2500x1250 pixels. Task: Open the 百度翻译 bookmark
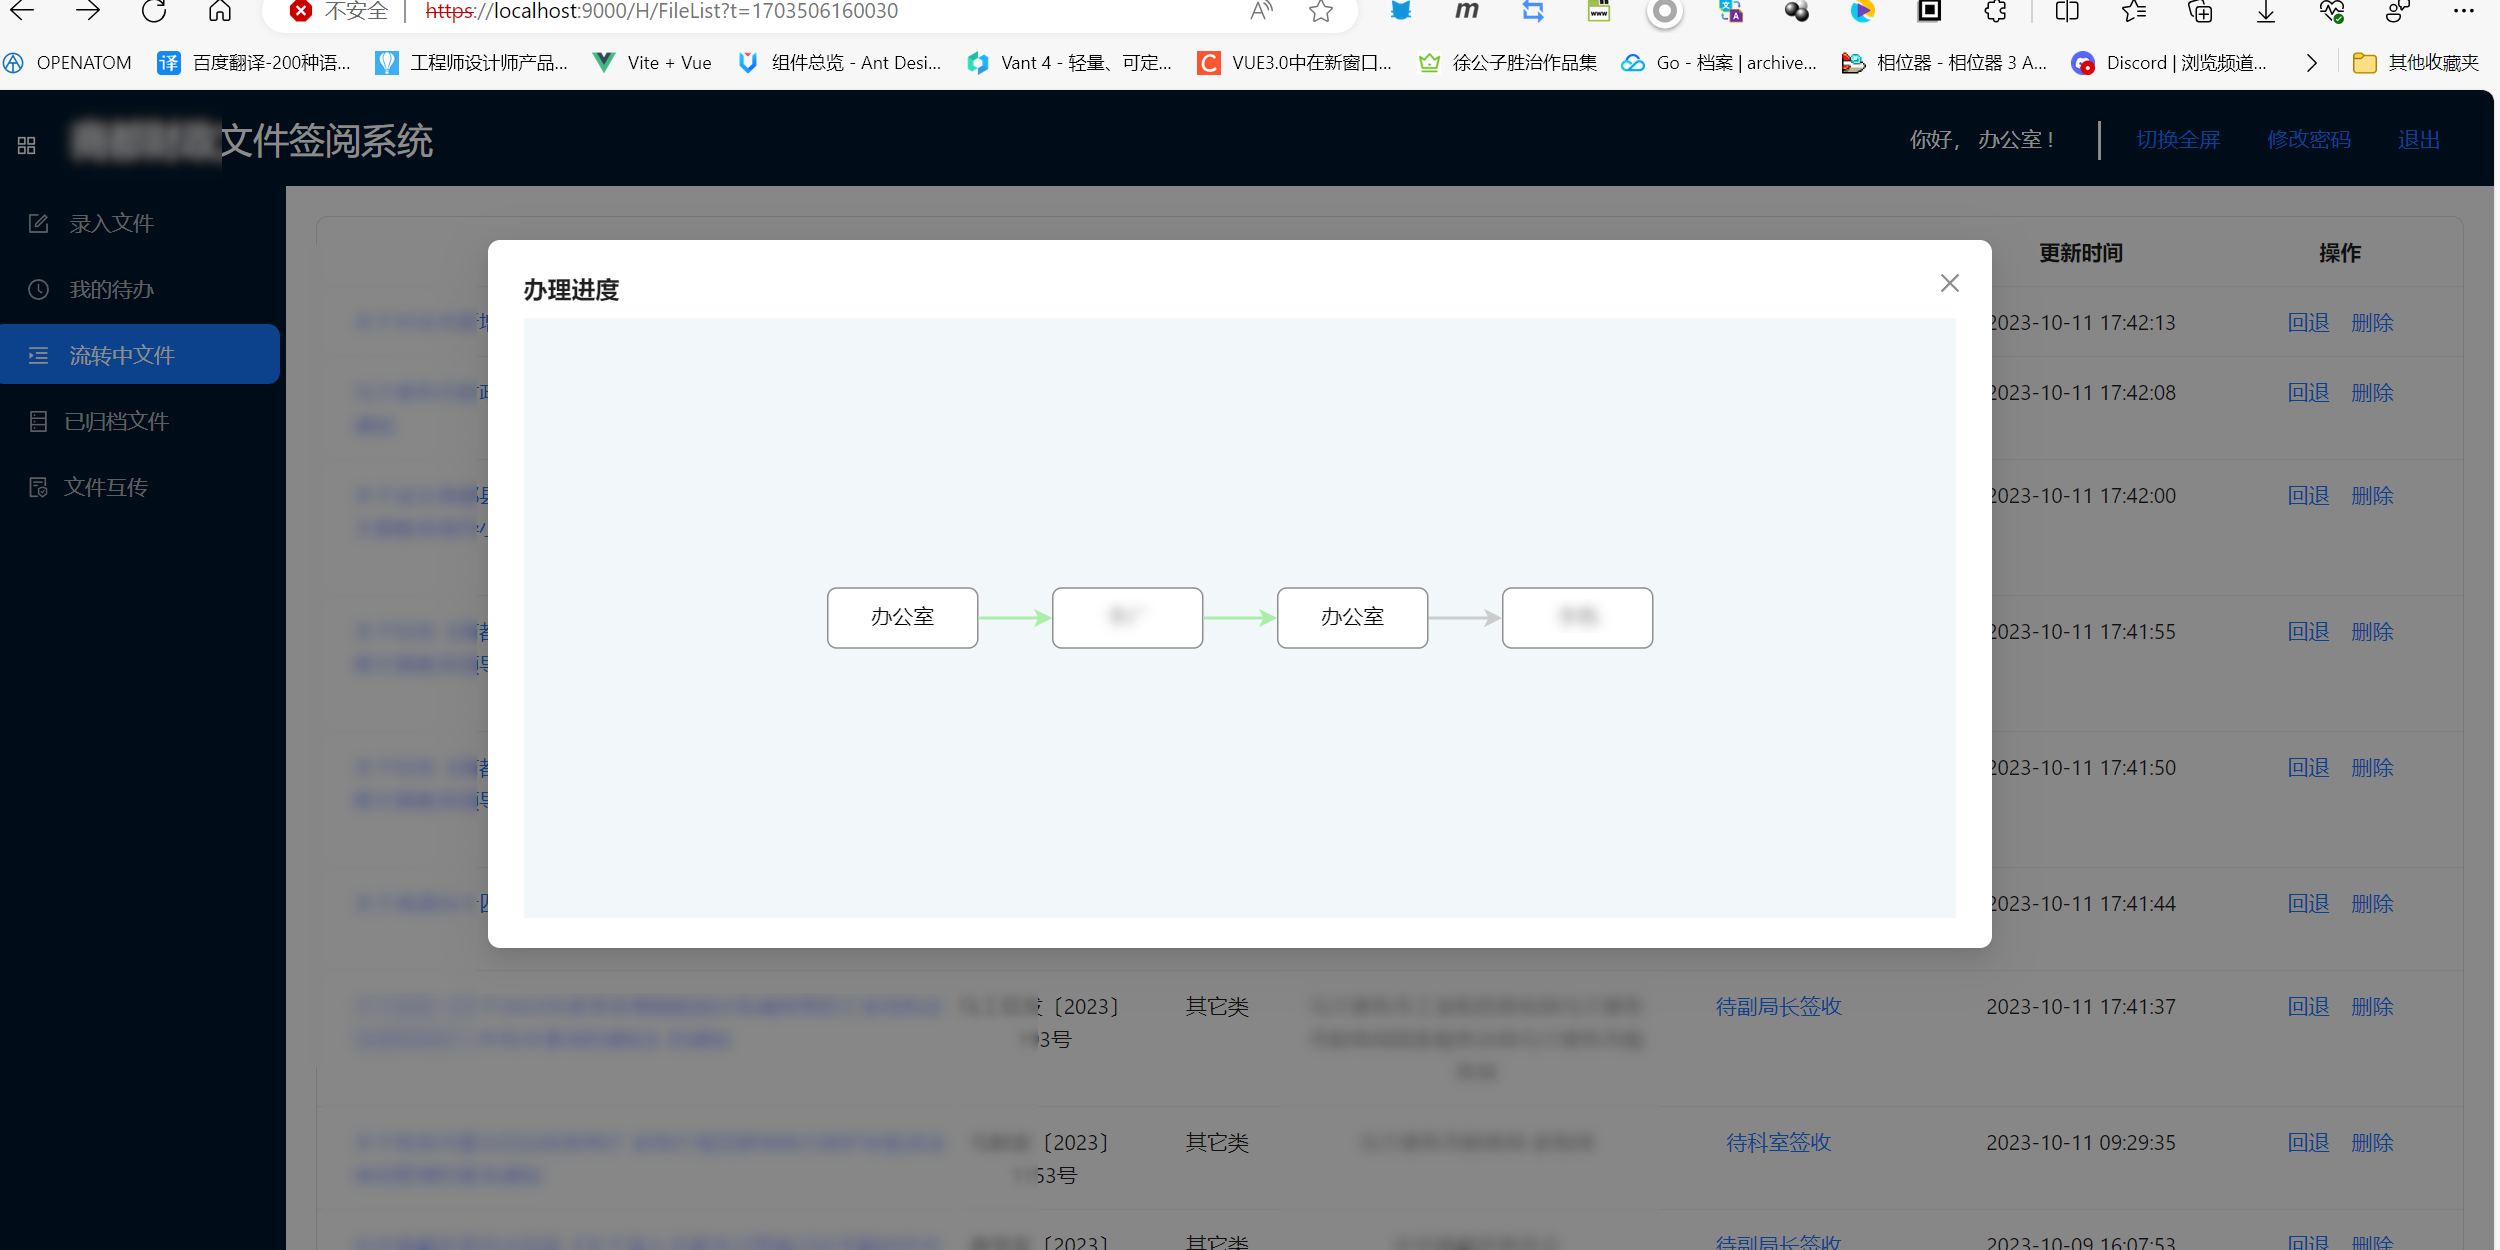pos(254,63)
